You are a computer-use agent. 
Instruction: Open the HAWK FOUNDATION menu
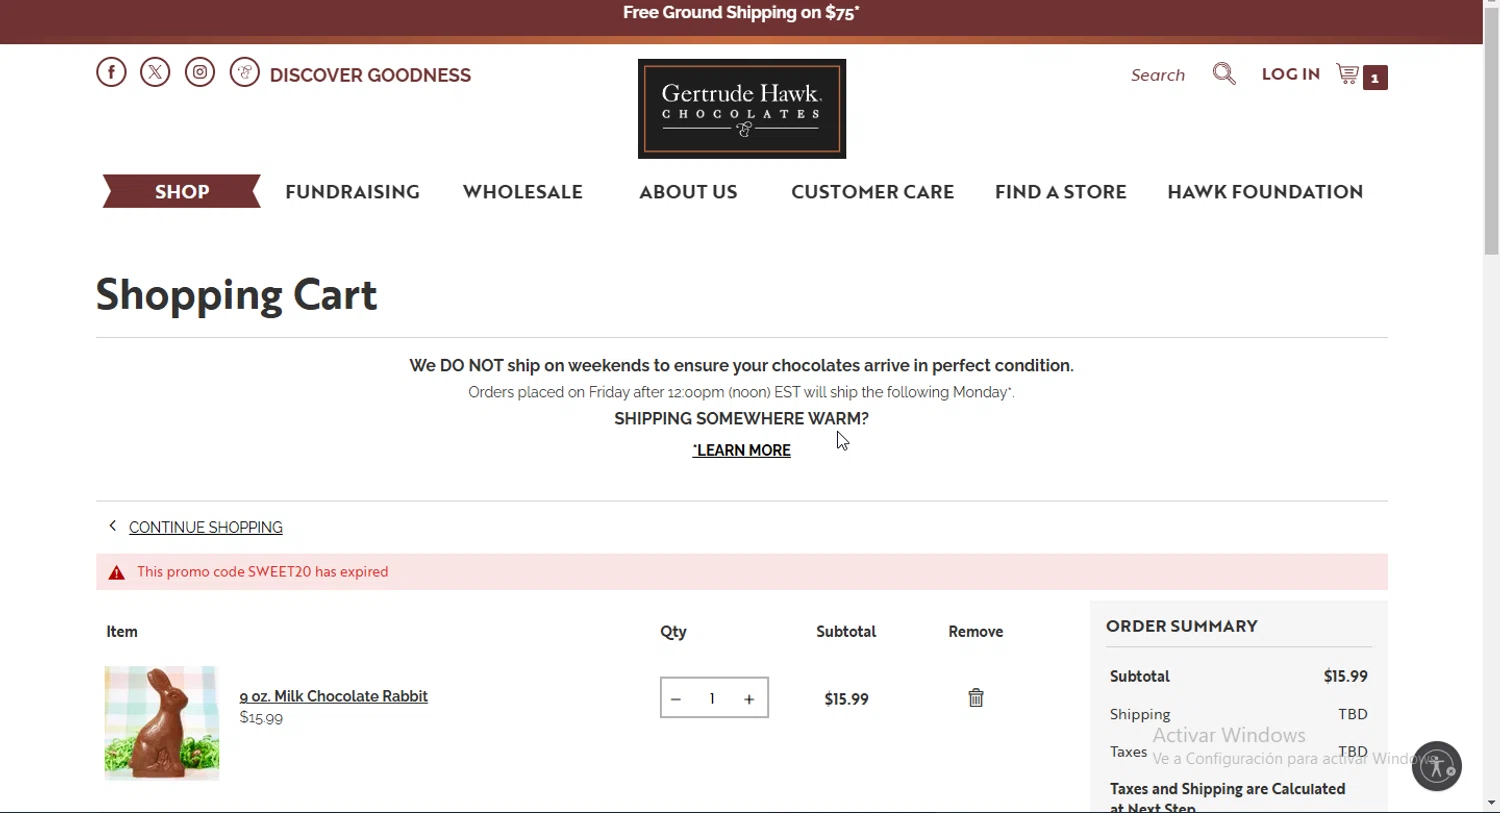coord(1265,192)
